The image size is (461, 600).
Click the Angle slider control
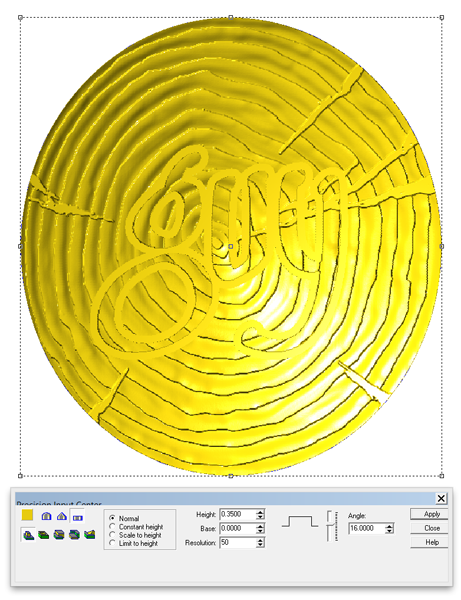(x=332, y=526)
